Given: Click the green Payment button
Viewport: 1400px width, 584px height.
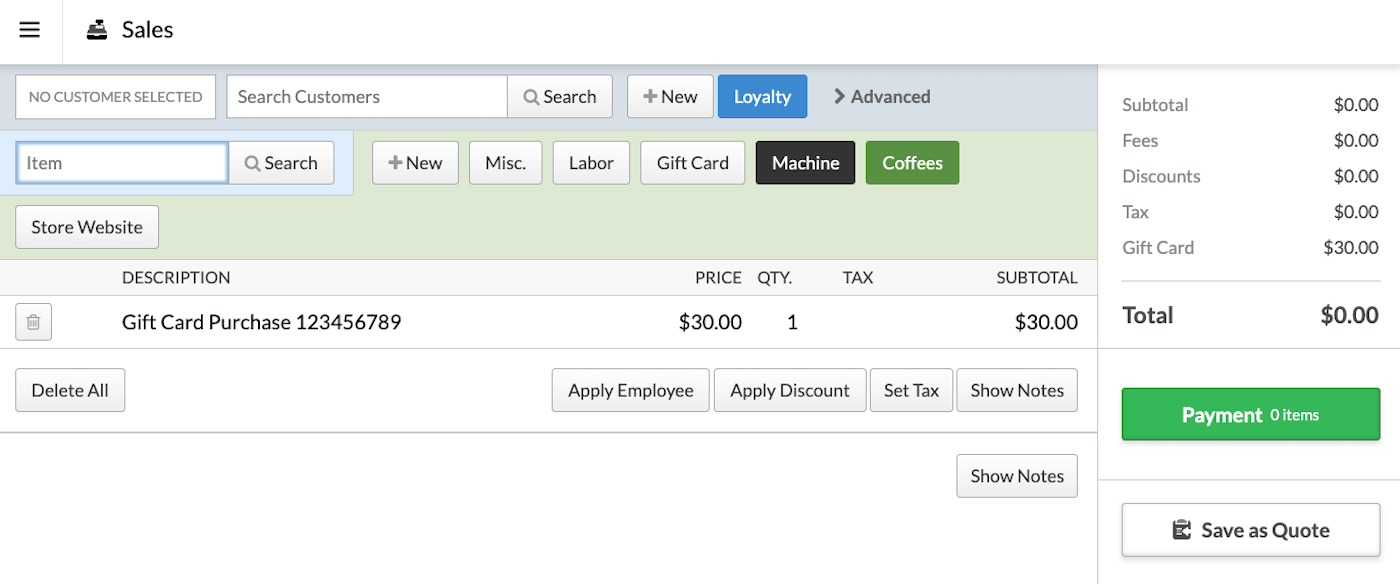Looking at the screenshot, I should (x=1250, y=414).
